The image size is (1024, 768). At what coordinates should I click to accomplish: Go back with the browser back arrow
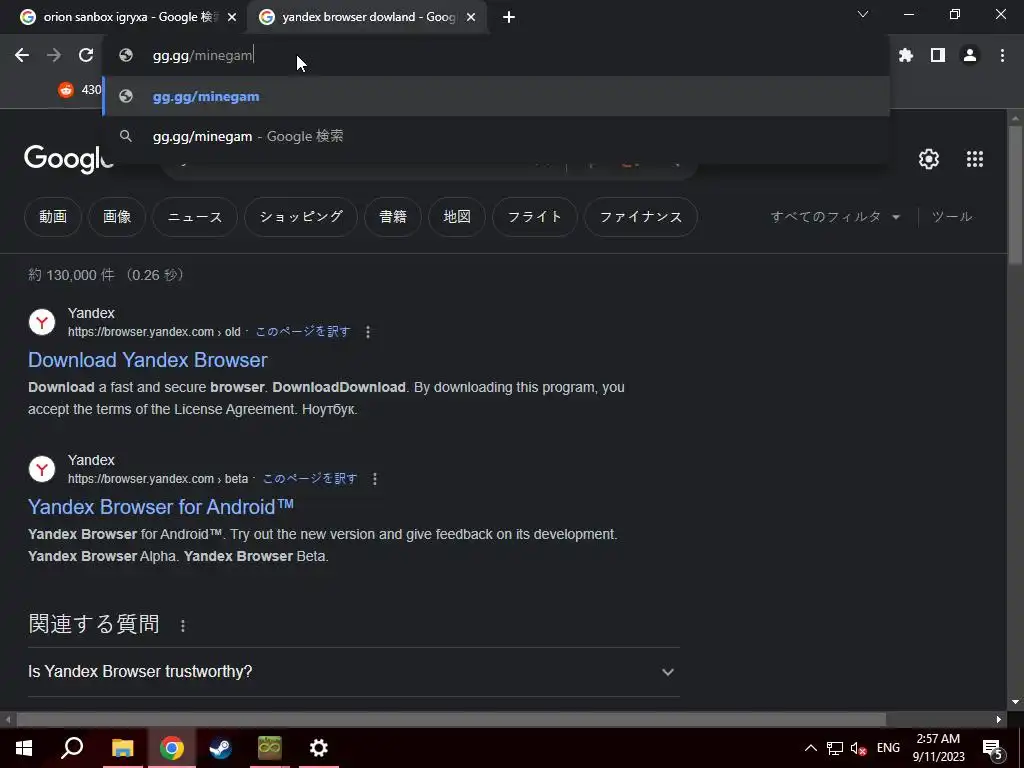(22, 56)
